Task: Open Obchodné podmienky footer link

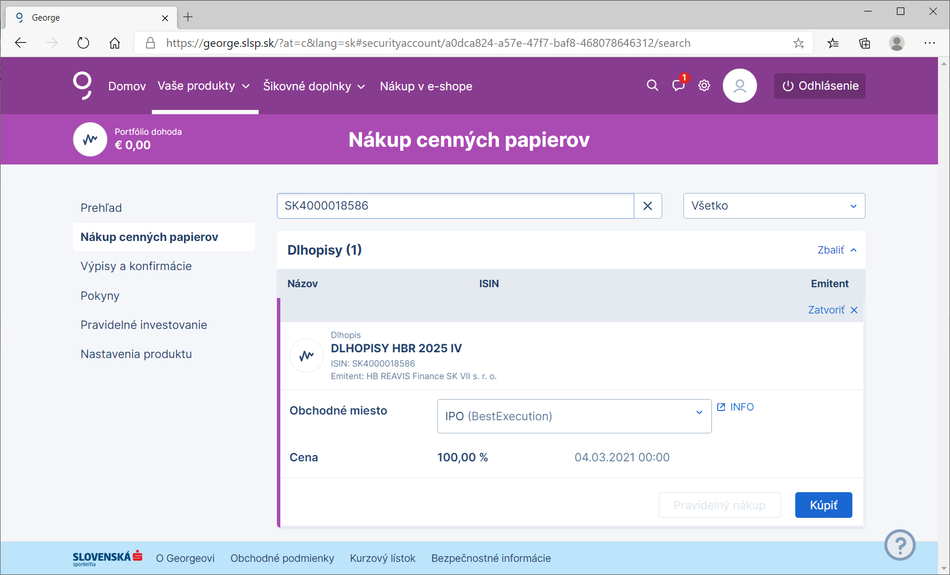Action: tap(282, 558)
